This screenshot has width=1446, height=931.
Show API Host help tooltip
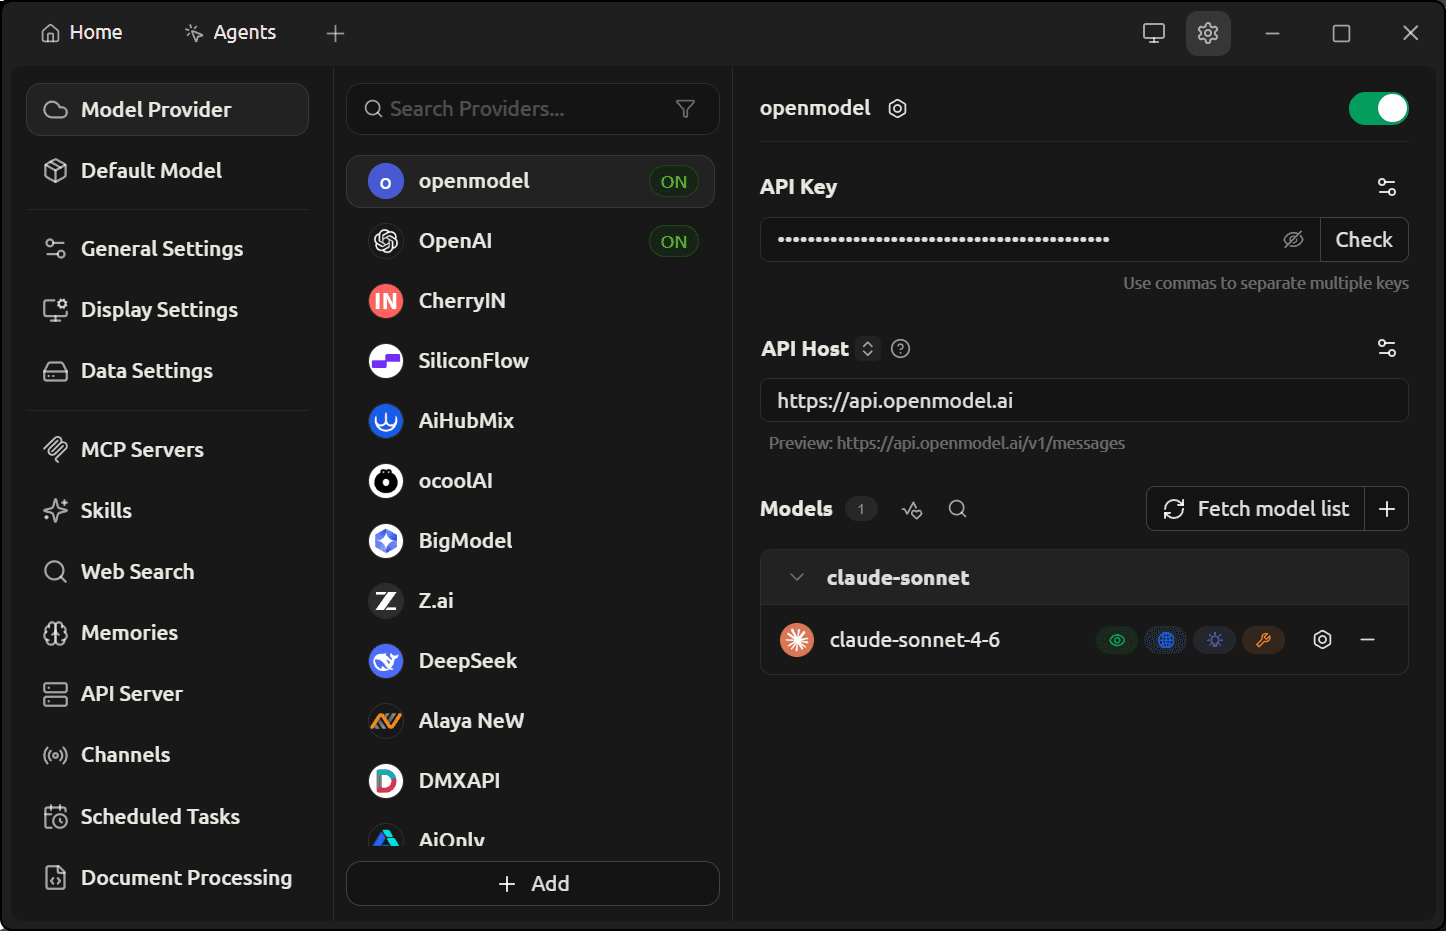[x=900, y=349]
